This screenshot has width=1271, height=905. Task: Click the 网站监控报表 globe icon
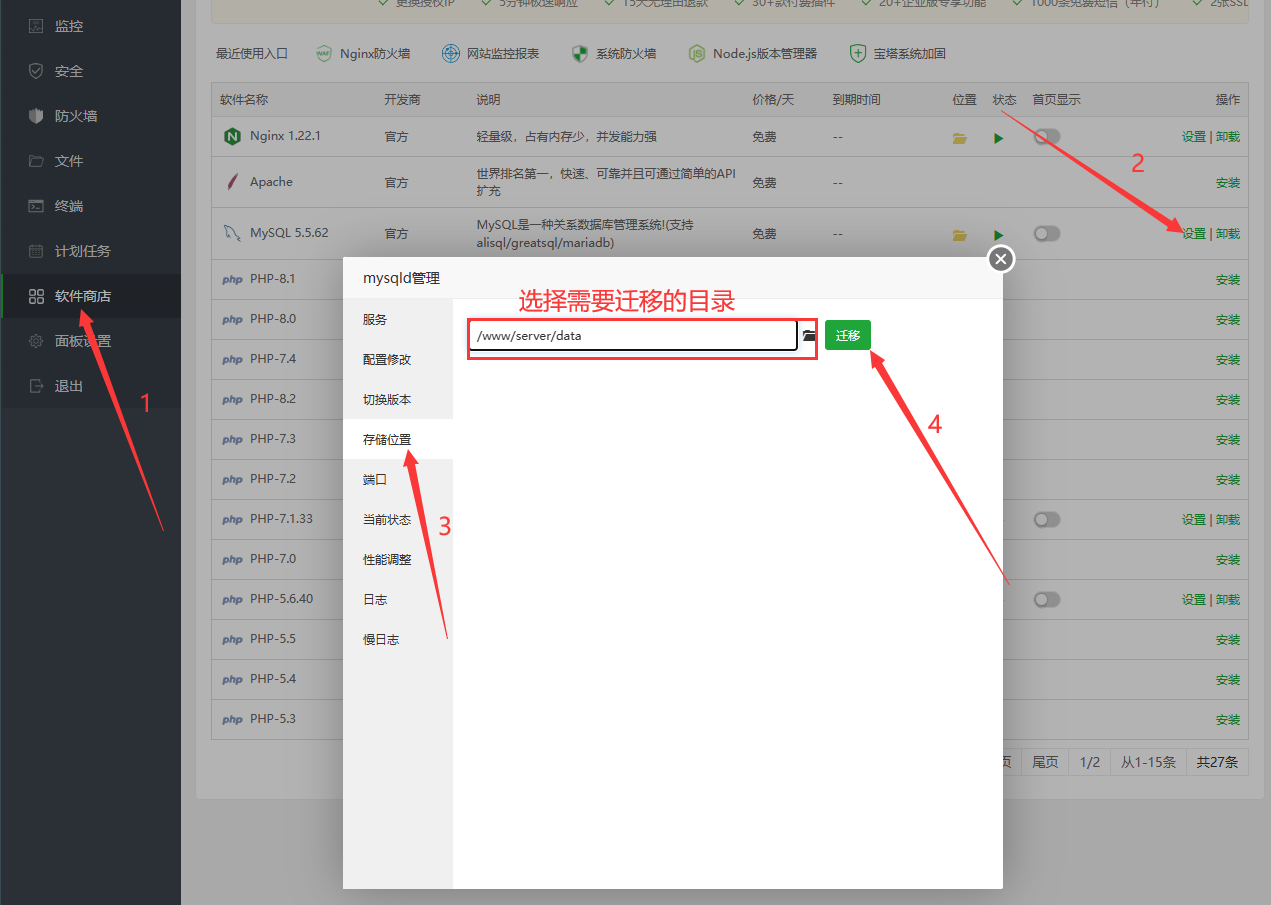[451, 54]
